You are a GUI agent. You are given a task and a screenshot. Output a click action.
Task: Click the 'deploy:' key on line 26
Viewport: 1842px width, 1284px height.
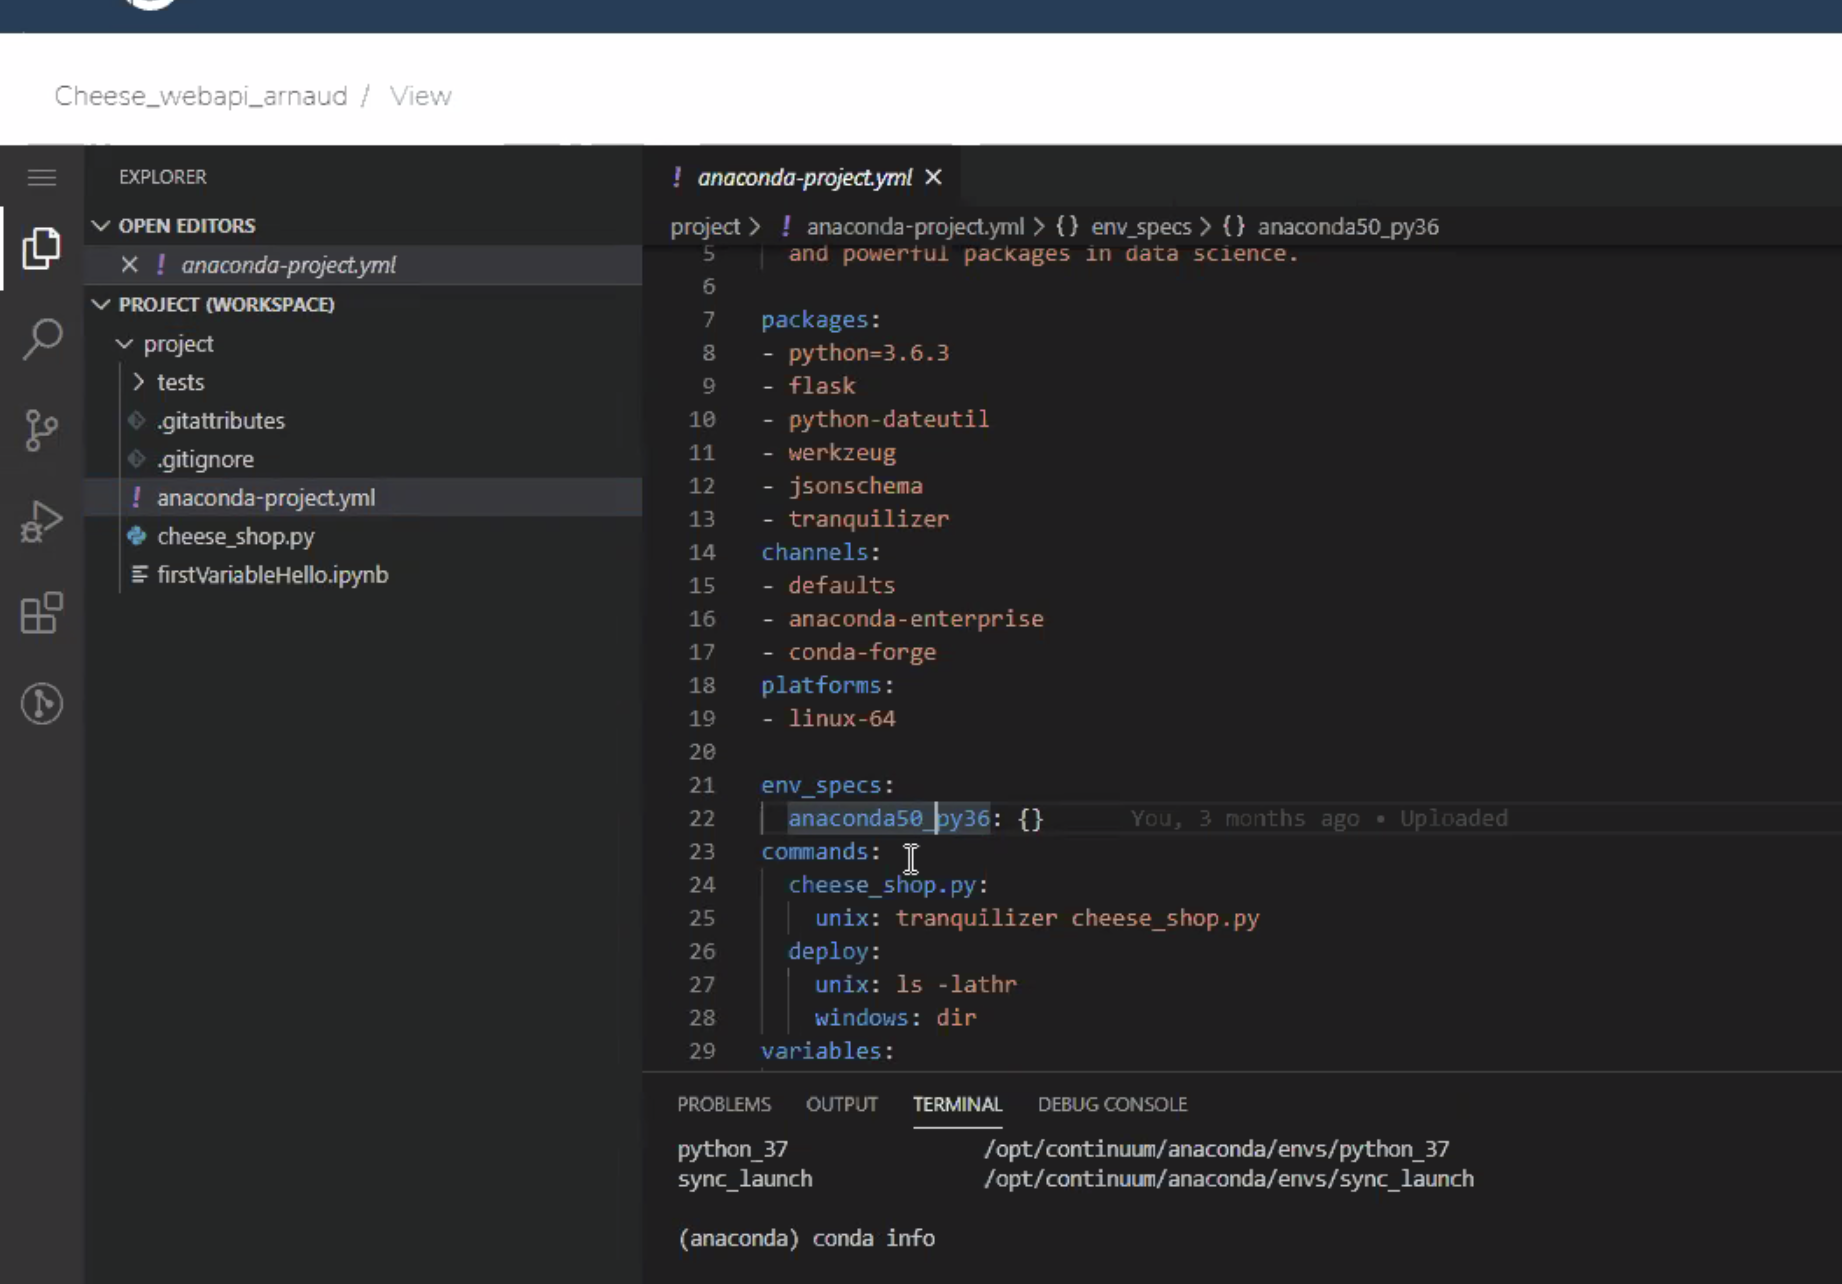tap(834, 951)
